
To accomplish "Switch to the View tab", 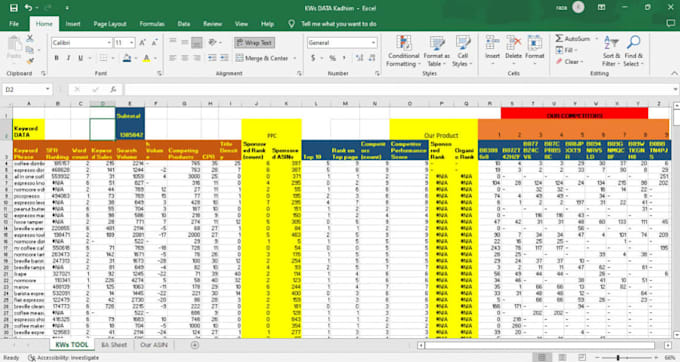I will (x=241, y=24).
